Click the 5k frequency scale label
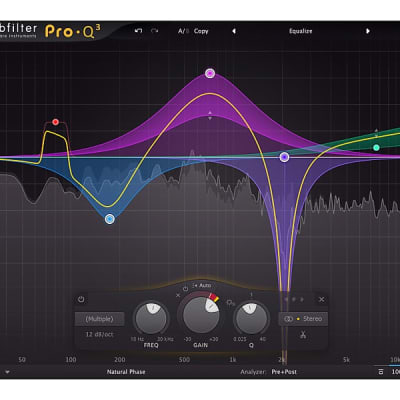This screenshot has width=400, height=400. 346,360
